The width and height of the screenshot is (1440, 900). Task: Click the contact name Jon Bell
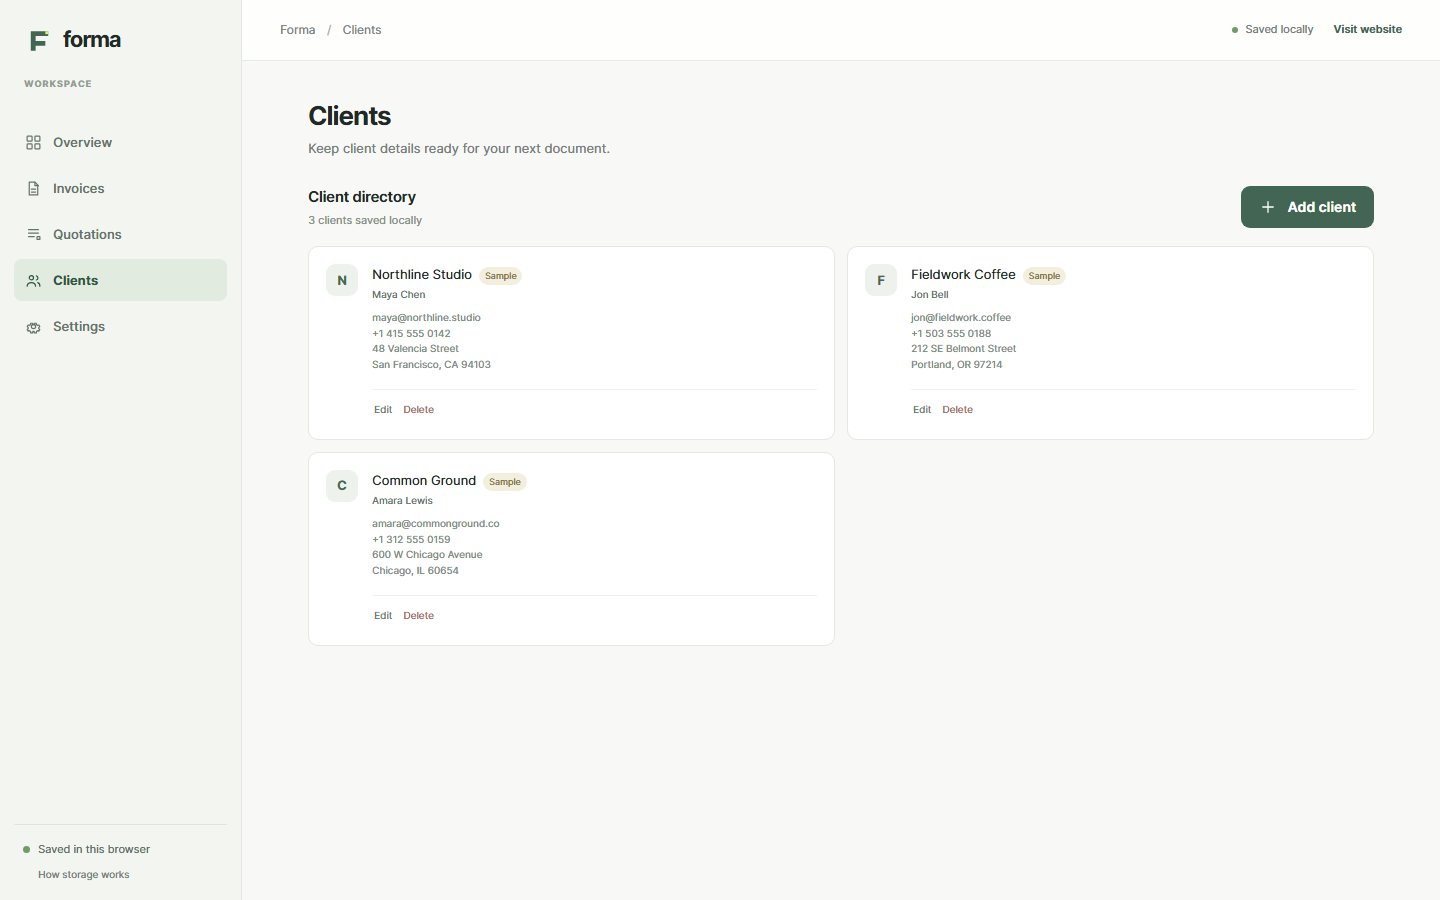(x=930, y=295)
